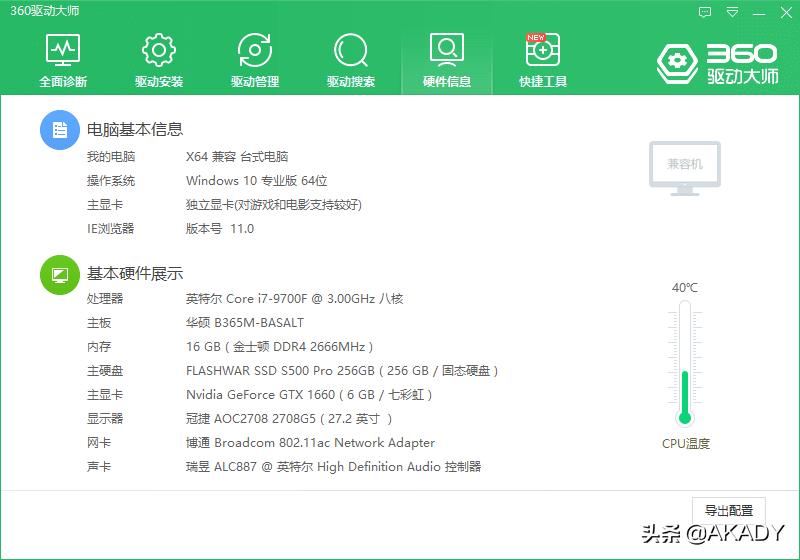
Task: Click the green 基本硬件展示 monitor icon
Action: (60, 275)
